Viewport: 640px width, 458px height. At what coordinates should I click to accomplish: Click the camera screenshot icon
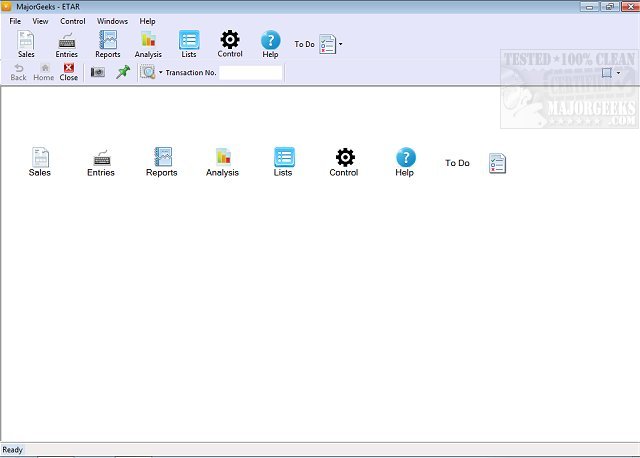[98, 72]
